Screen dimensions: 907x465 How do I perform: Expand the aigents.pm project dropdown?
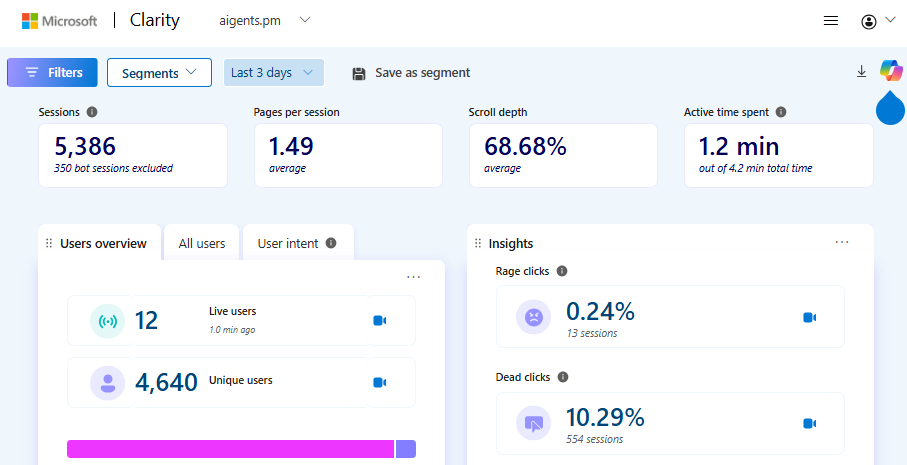[x=265, y=21]
